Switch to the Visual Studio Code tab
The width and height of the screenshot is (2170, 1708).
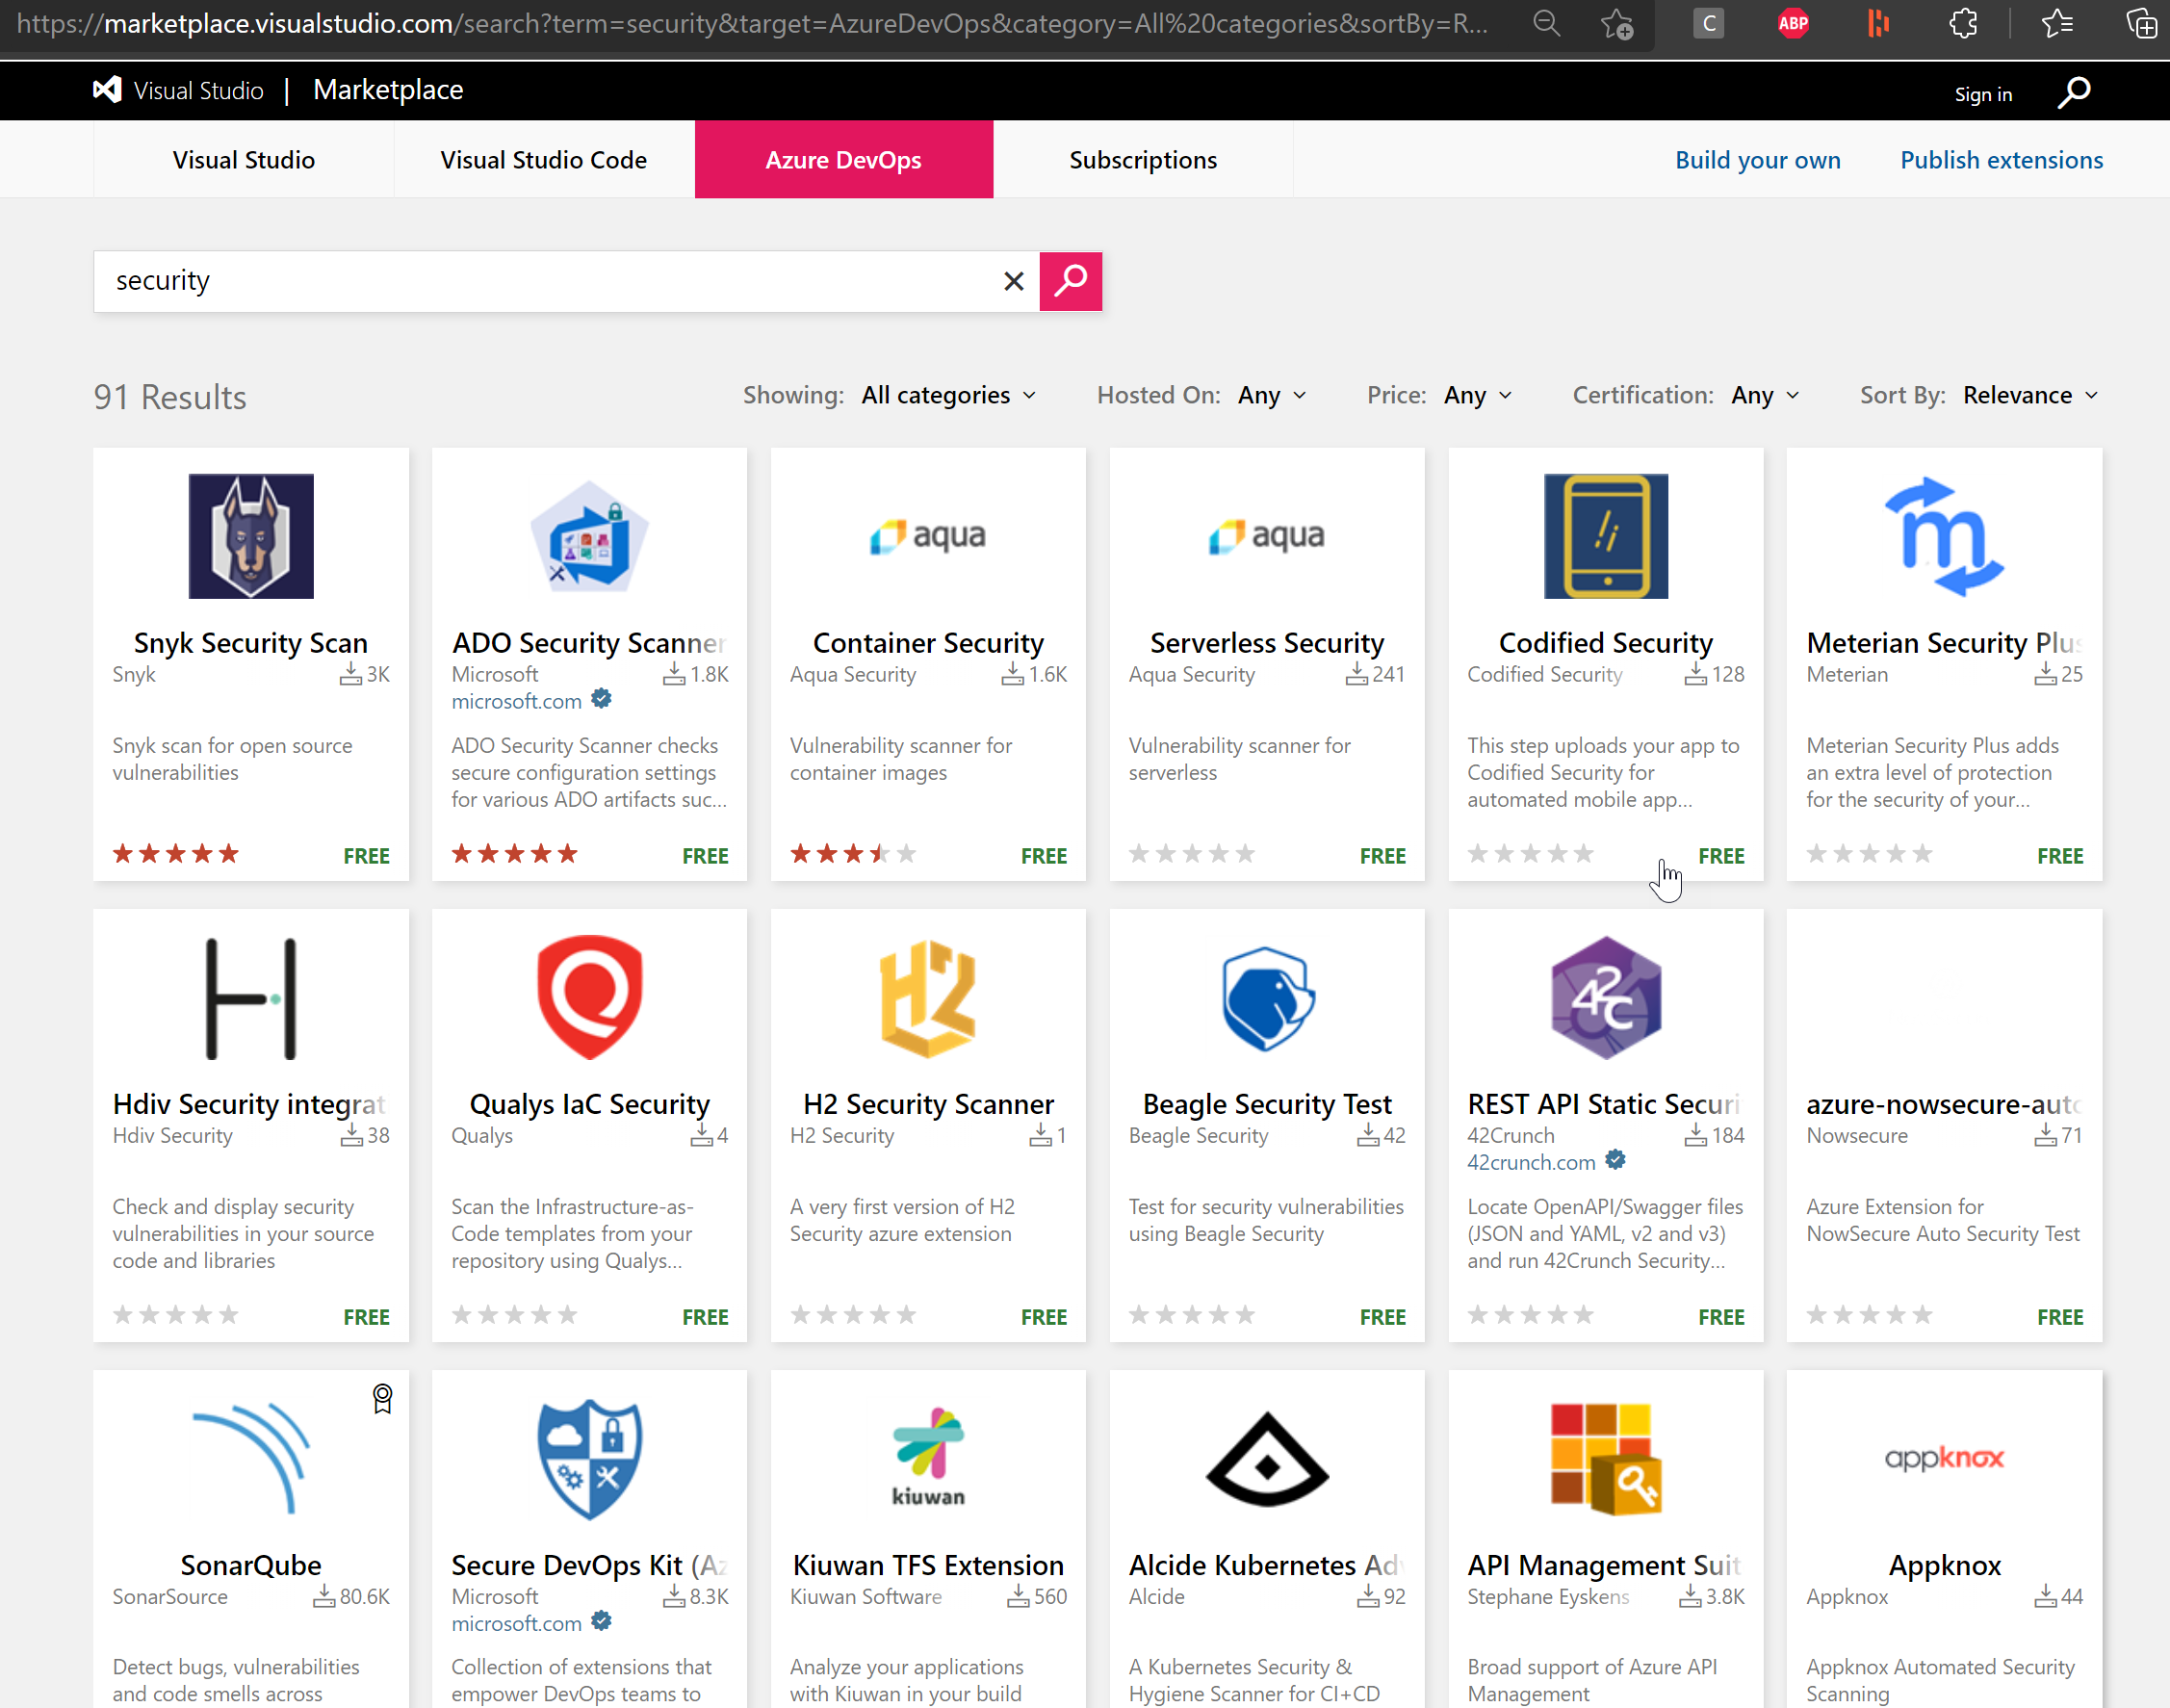coord(543,160)
